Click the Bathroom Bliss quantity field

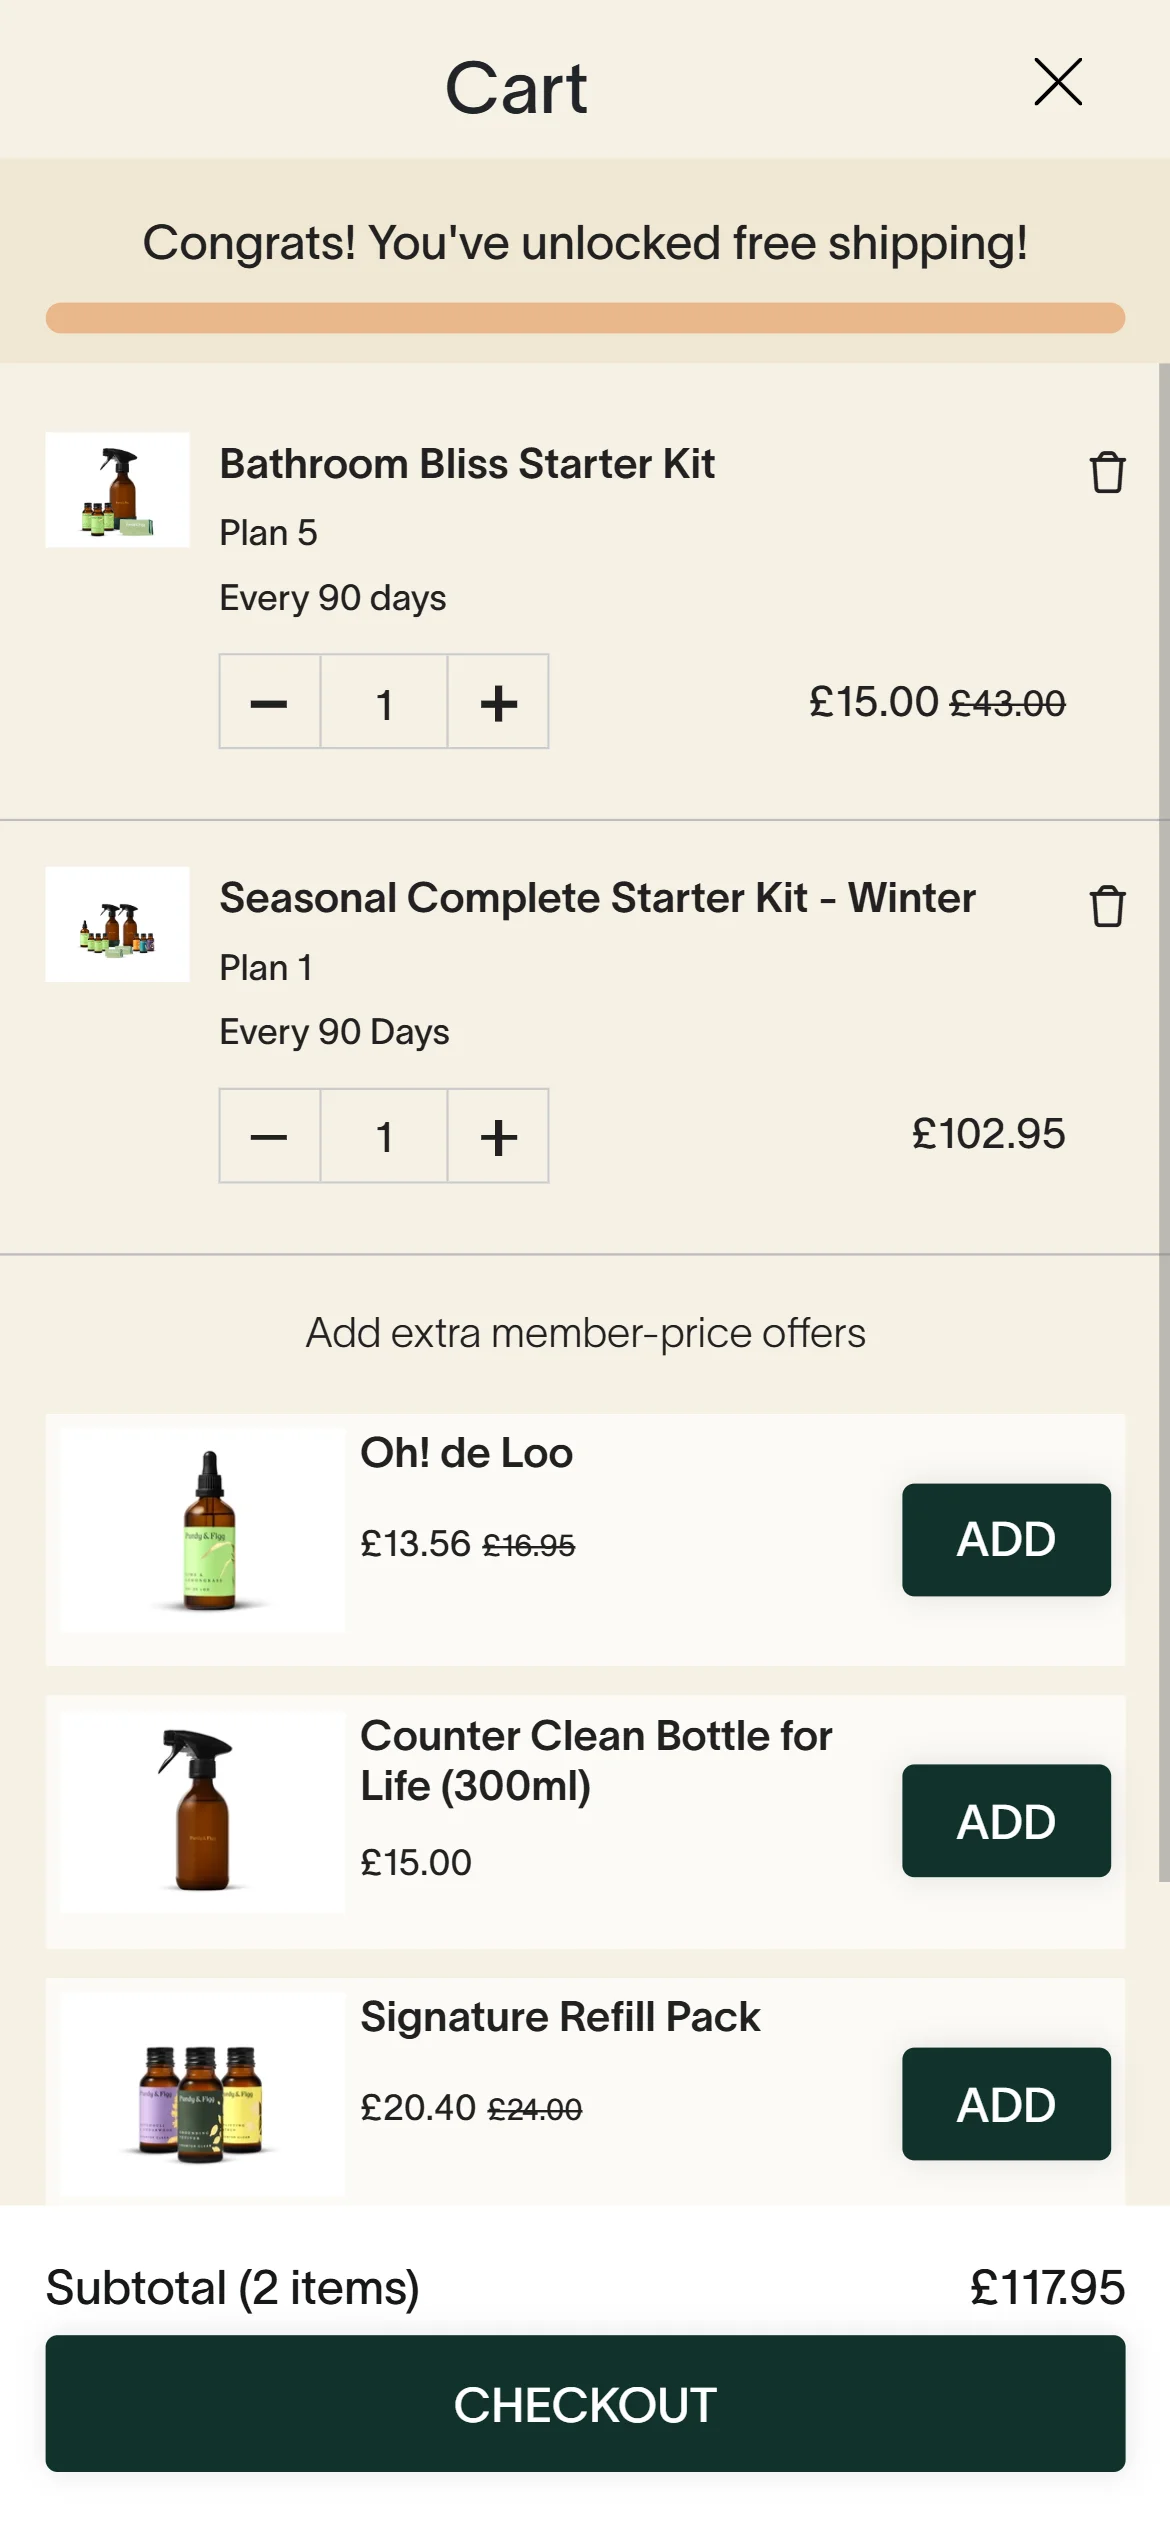coord(384,702)
